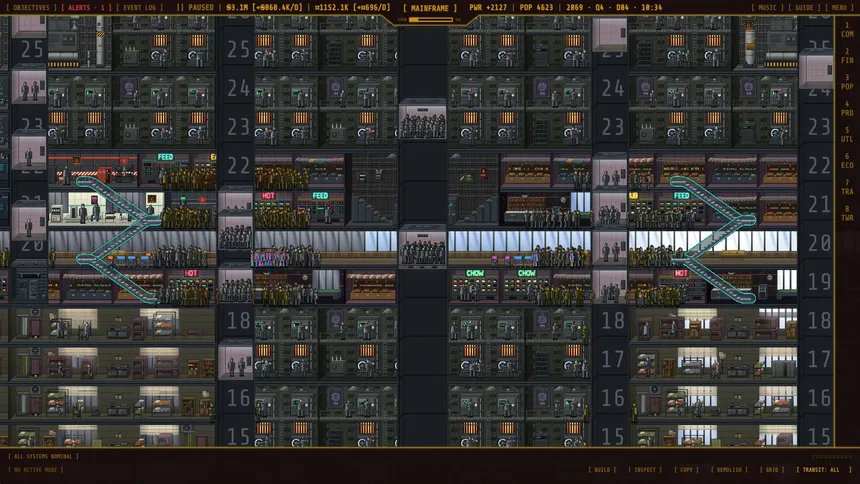This screenshot has height=484, width=860.
Task: Click the 2869 Q4 D04 date readout
Action: (x=614, y=8)
